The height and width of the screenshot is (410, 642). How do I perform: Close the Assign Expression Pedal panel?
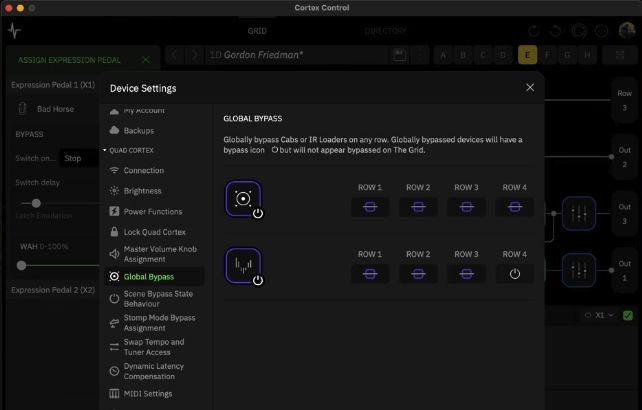(x=146, y=60)
